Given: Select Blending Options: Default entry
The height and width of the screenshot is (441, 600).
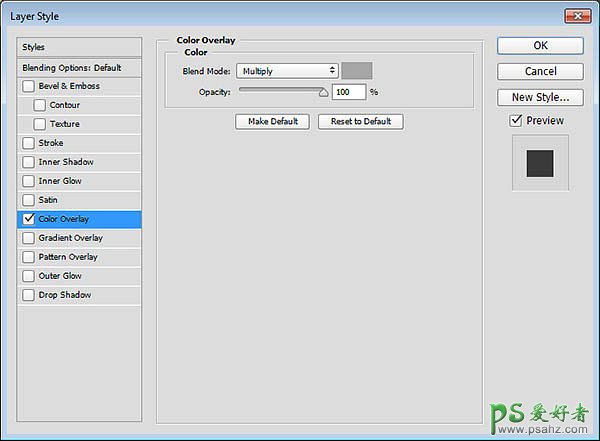Looking at the screenshot, I should click(x=80, y=67).
